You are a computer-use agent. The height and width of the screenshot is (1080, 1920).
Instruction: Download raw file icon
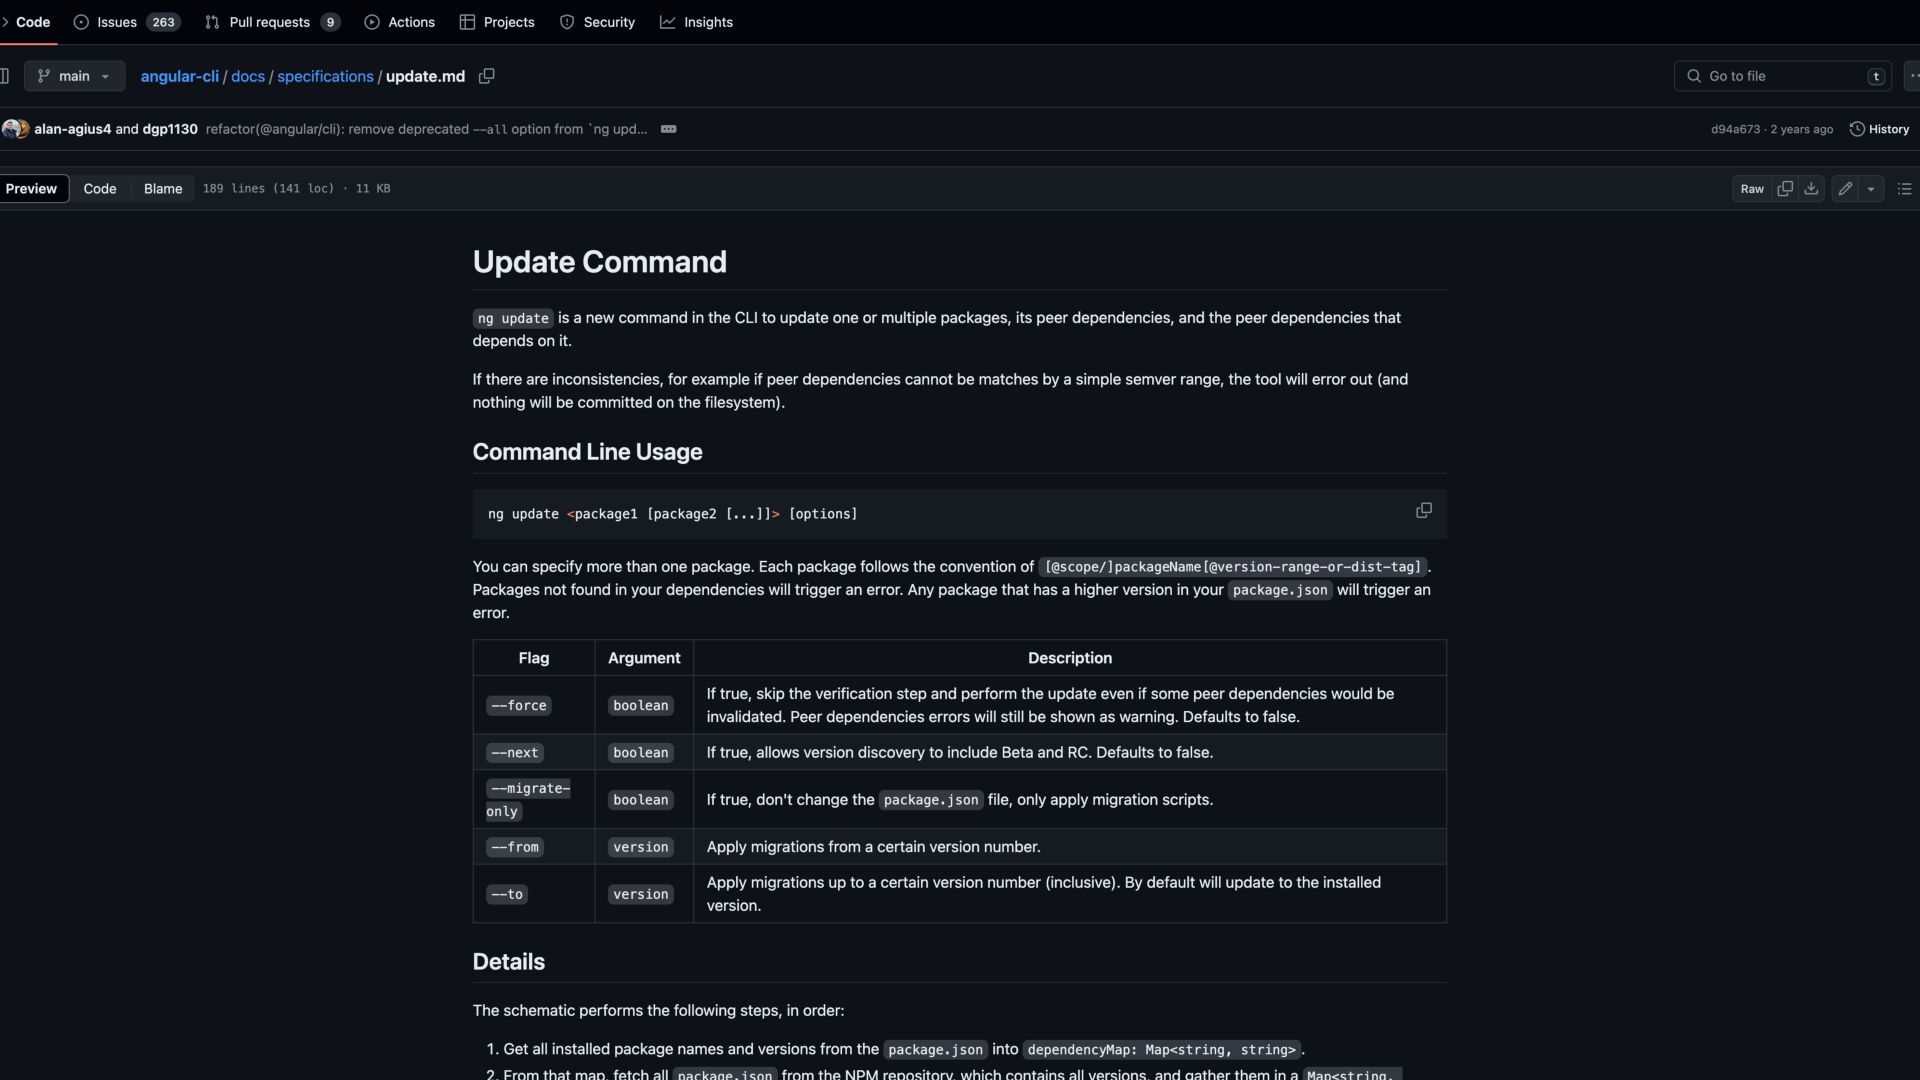tap(1811, 189)
